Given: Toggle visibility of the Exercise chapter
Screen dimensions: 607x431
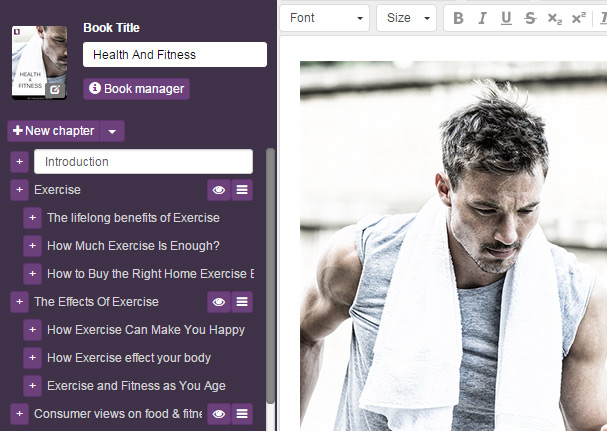Looking at the screenshot, I should (x=219, y=189).
